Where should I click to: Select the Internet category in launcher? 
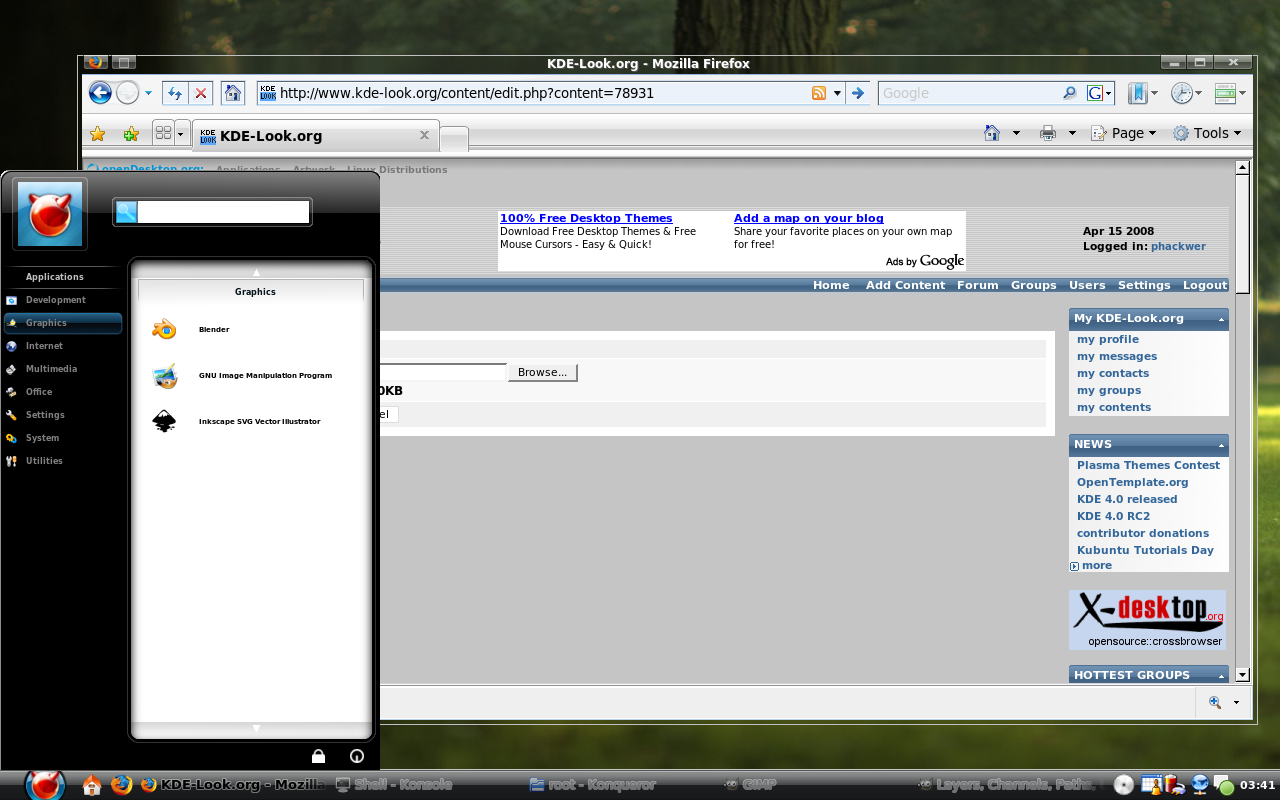coord(62,346)
